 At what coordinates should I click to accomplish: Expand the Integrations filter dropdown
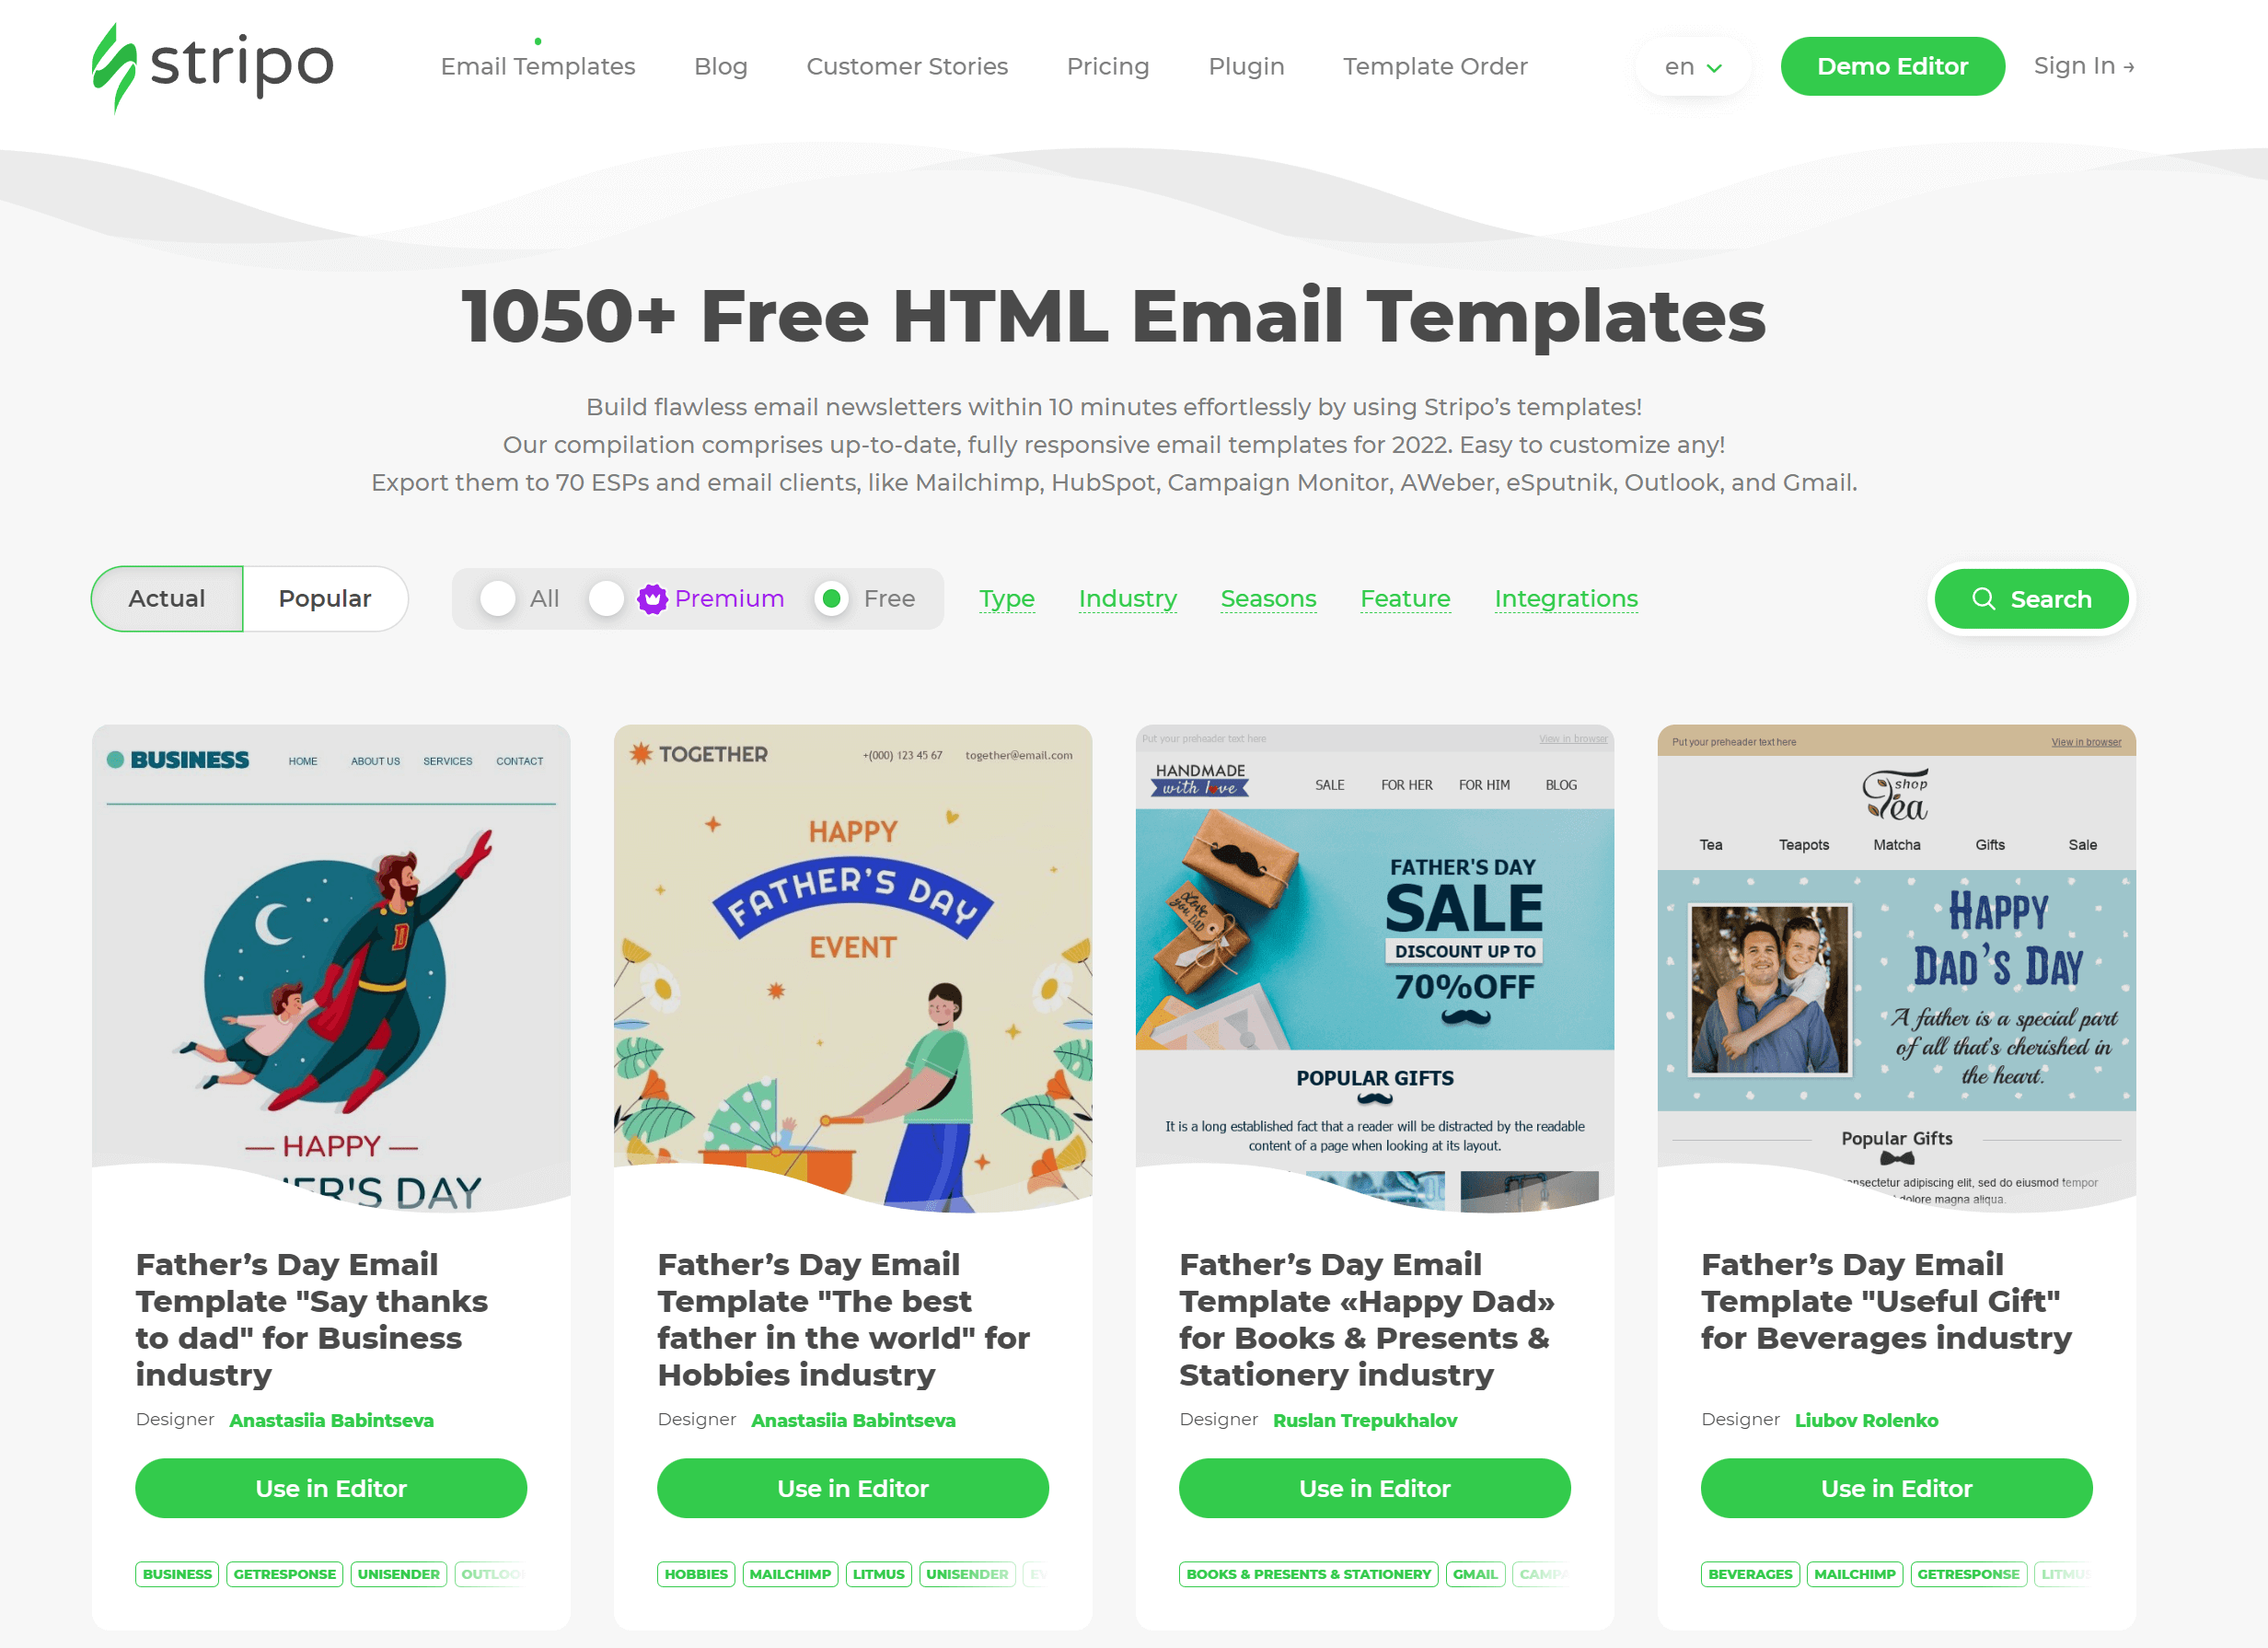(x=1568, y=598)
